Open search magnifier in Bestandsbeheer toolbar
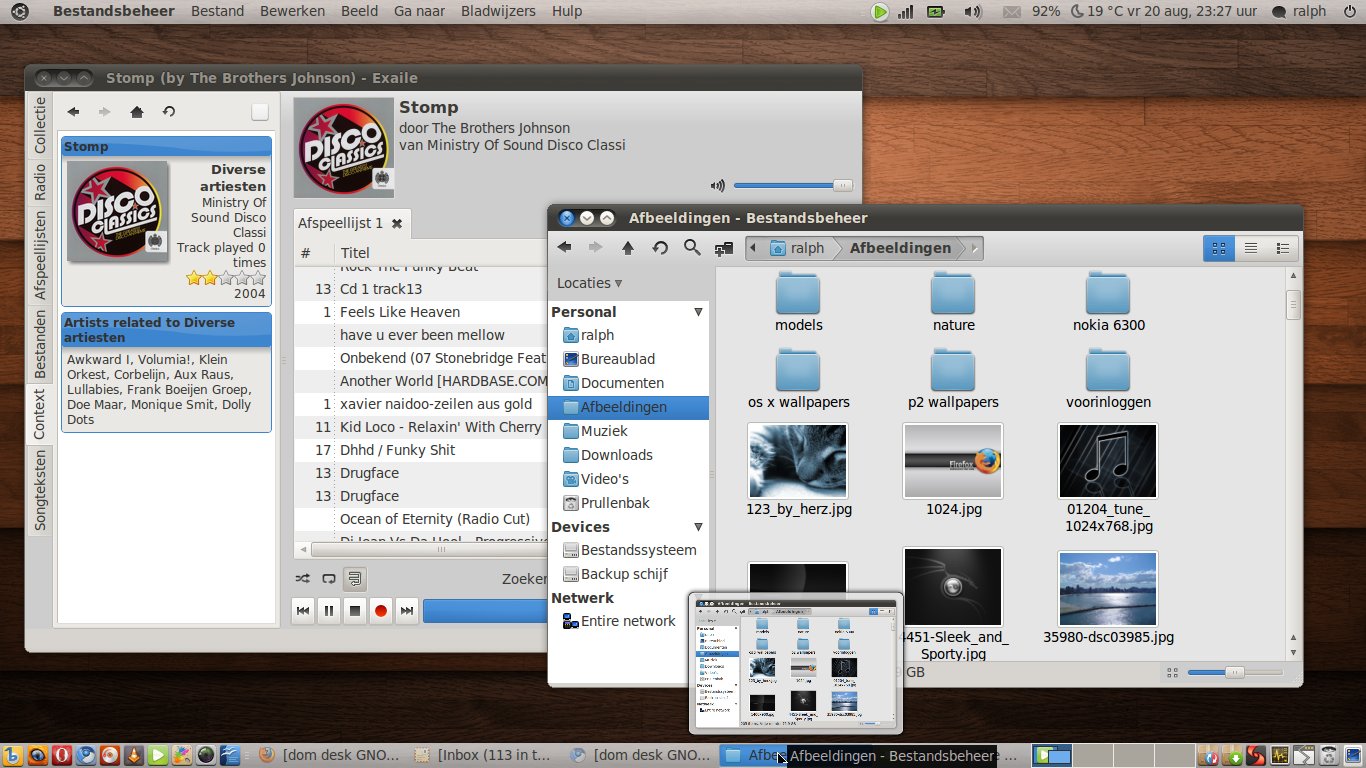 [x=692, y=248]
